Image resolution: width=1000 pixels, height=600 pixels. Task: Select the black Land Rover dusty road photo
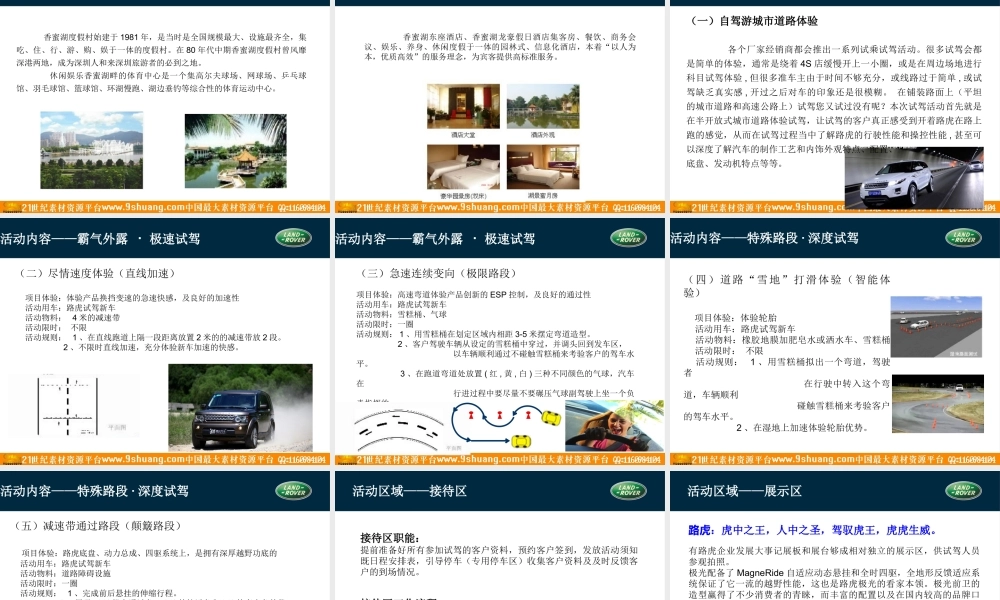pyautogui.click(x=240, y=407)
